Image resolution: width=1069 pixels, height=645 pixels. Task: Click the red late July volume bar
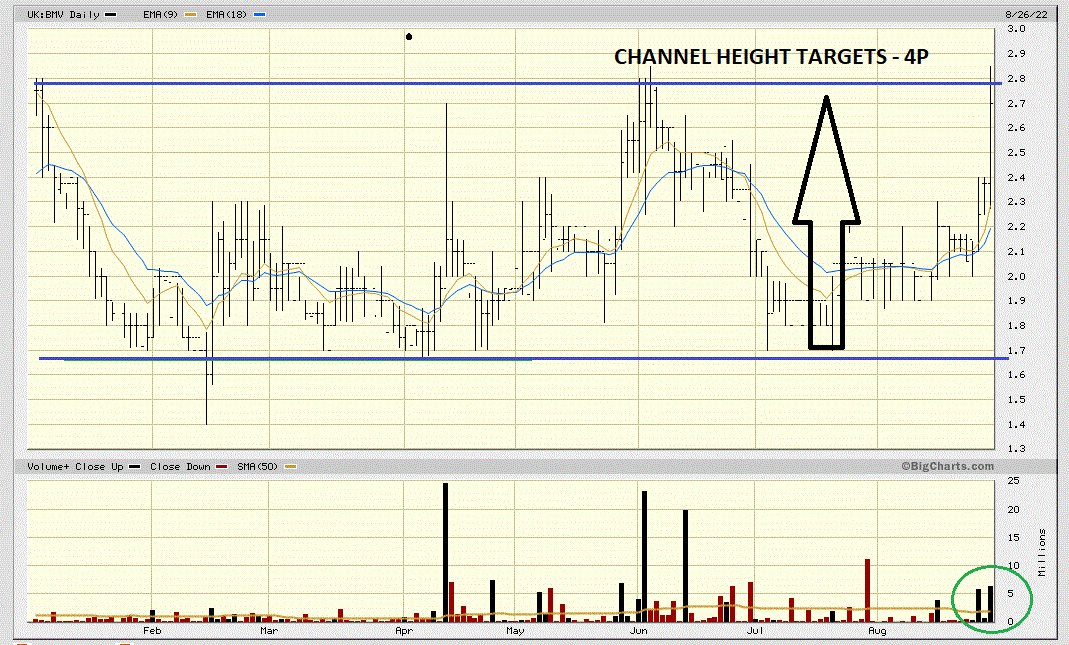point(868,590)
